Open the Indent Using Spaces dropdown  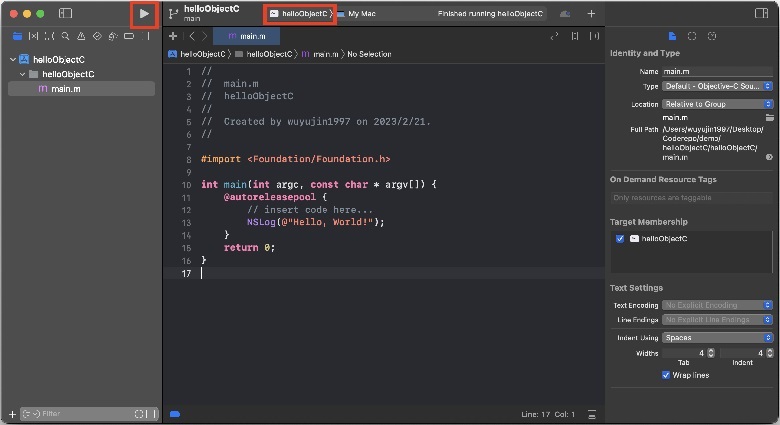click(717, 337)
